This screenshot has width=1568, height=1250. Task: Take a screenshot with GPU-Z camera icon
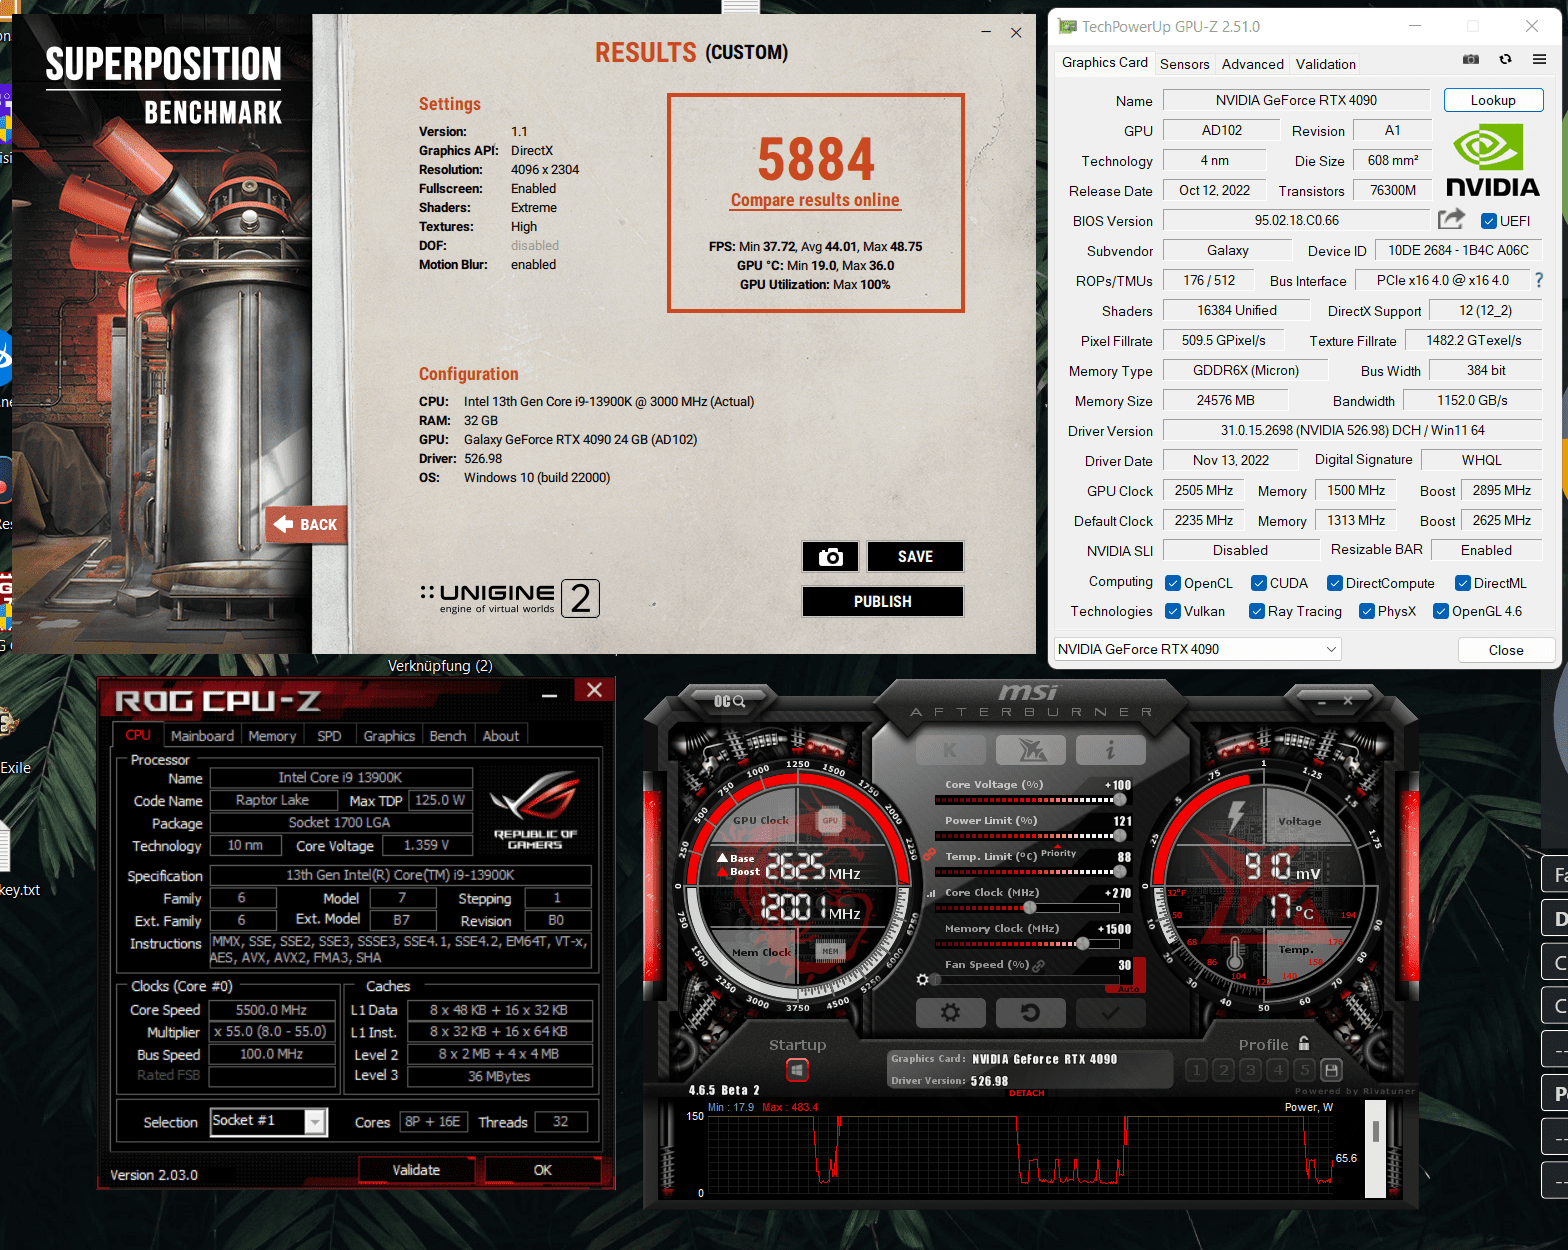click(x=1471, y=60)
